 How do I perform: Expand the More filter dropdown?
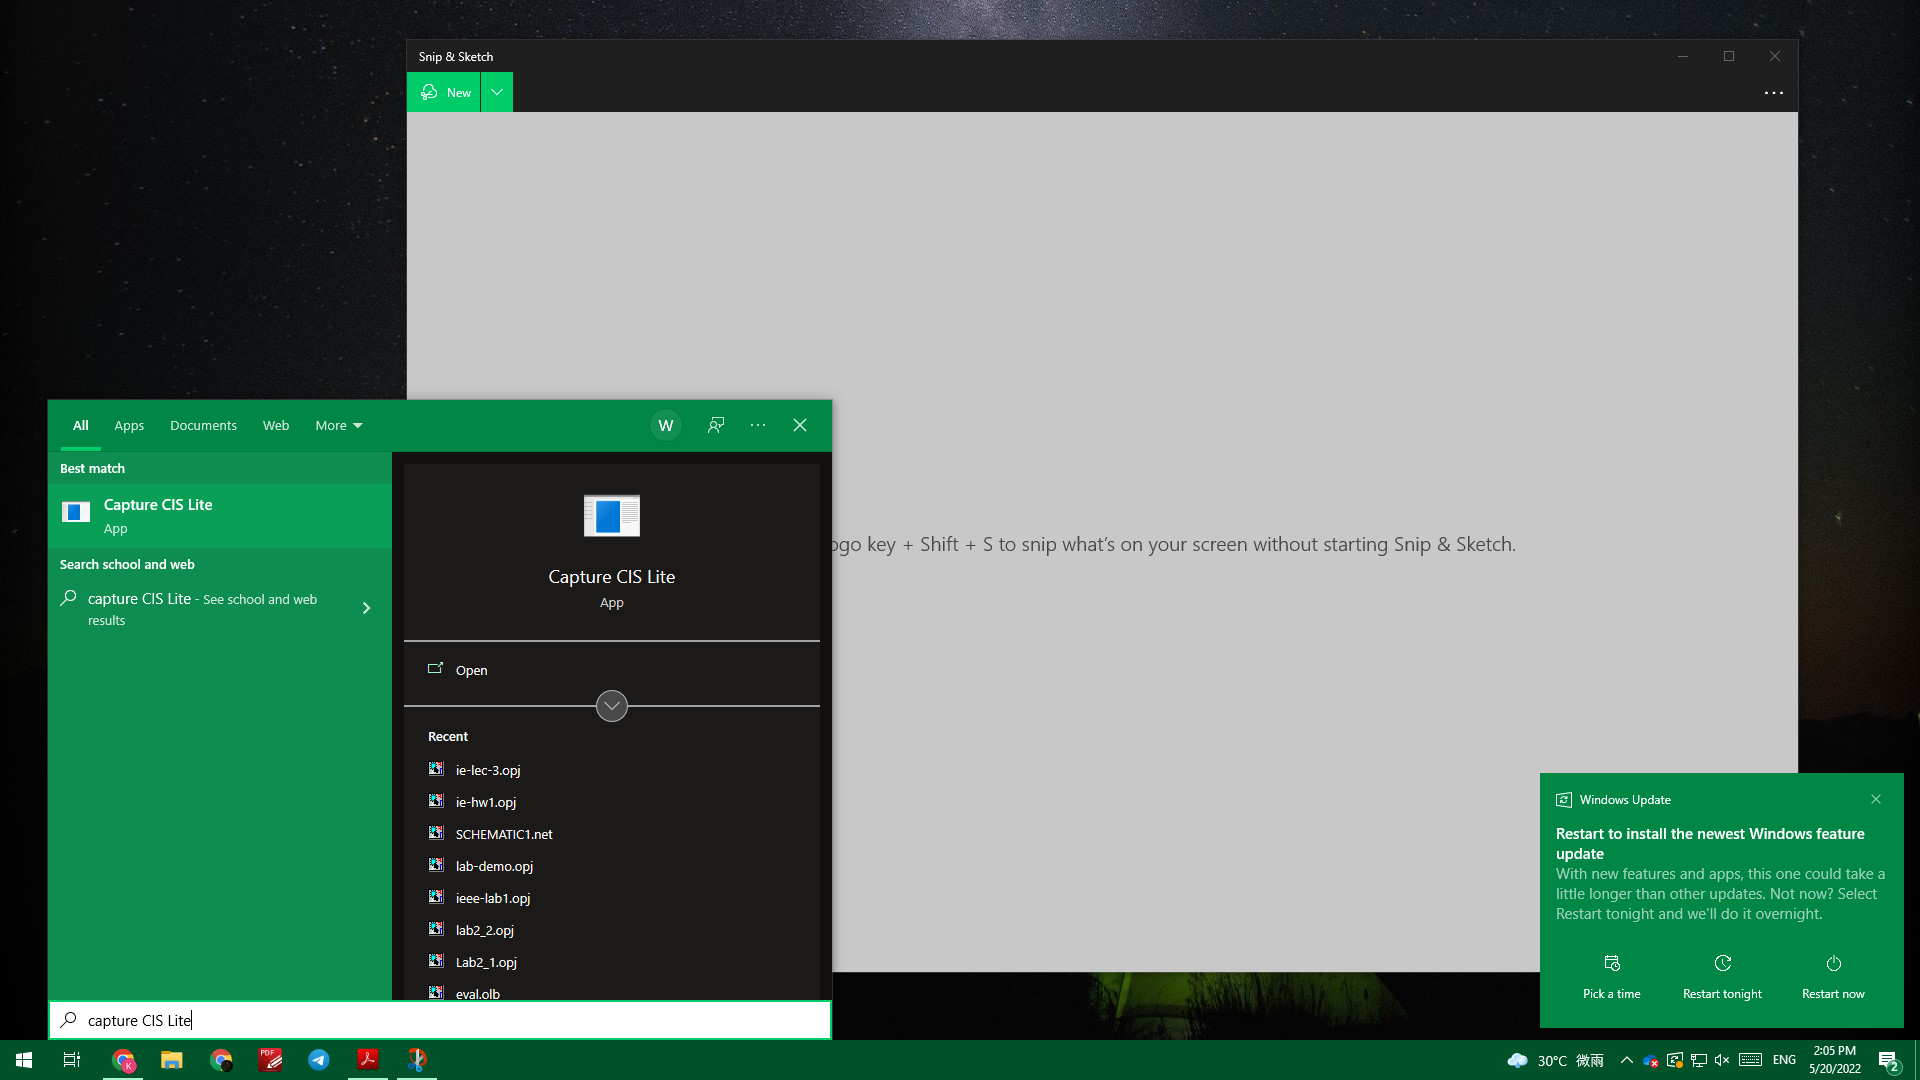coord(339,425)
